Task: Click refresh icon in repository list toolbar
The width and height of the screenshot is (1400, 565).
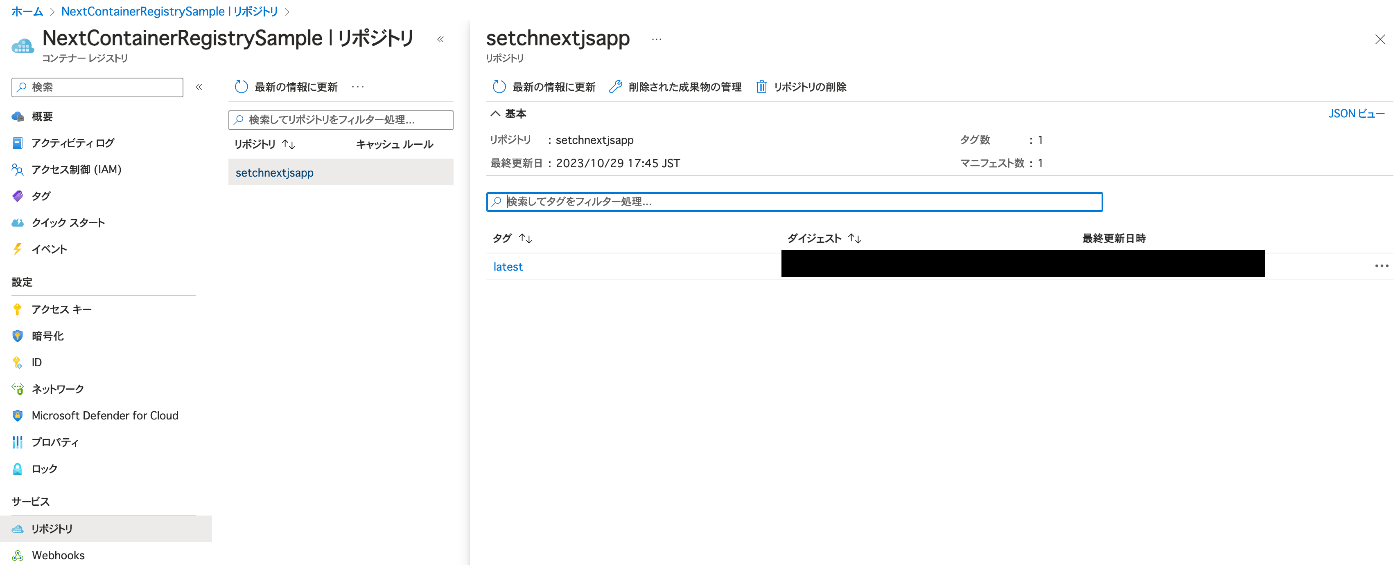Action: [x=241, y=87]
